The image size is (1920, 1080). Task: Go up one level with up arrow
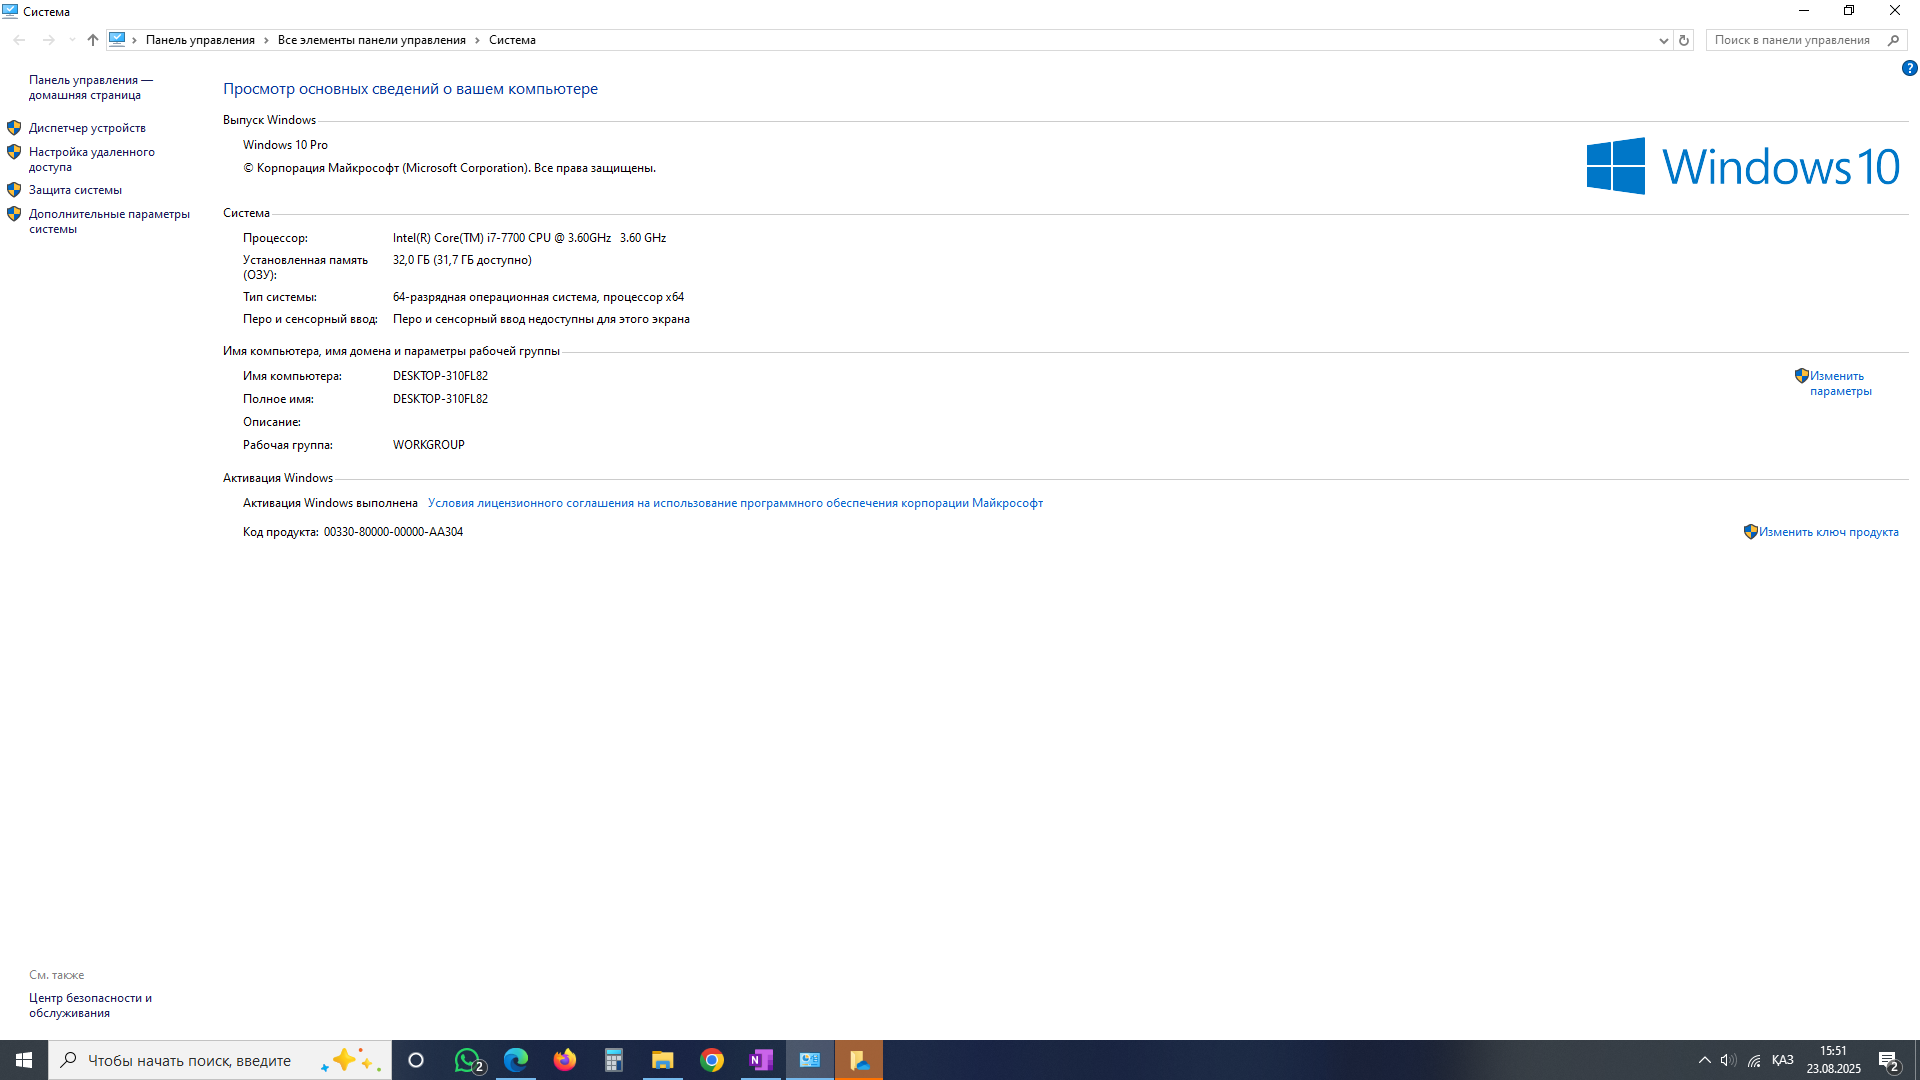[93, 40]
